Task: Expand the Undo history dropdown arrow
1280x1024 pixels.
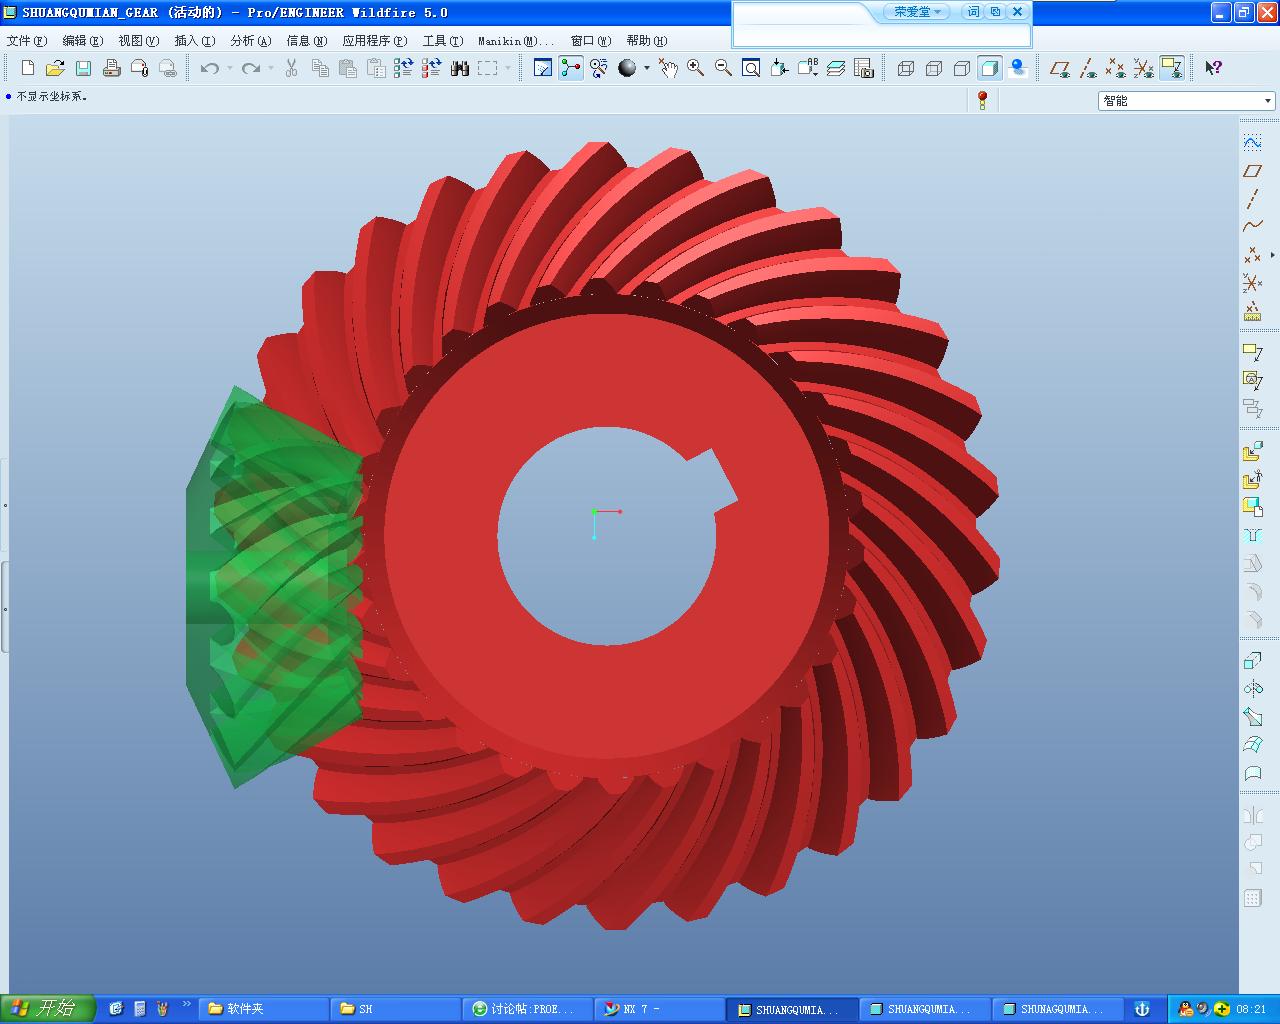Action: click(x=229, y=68)
